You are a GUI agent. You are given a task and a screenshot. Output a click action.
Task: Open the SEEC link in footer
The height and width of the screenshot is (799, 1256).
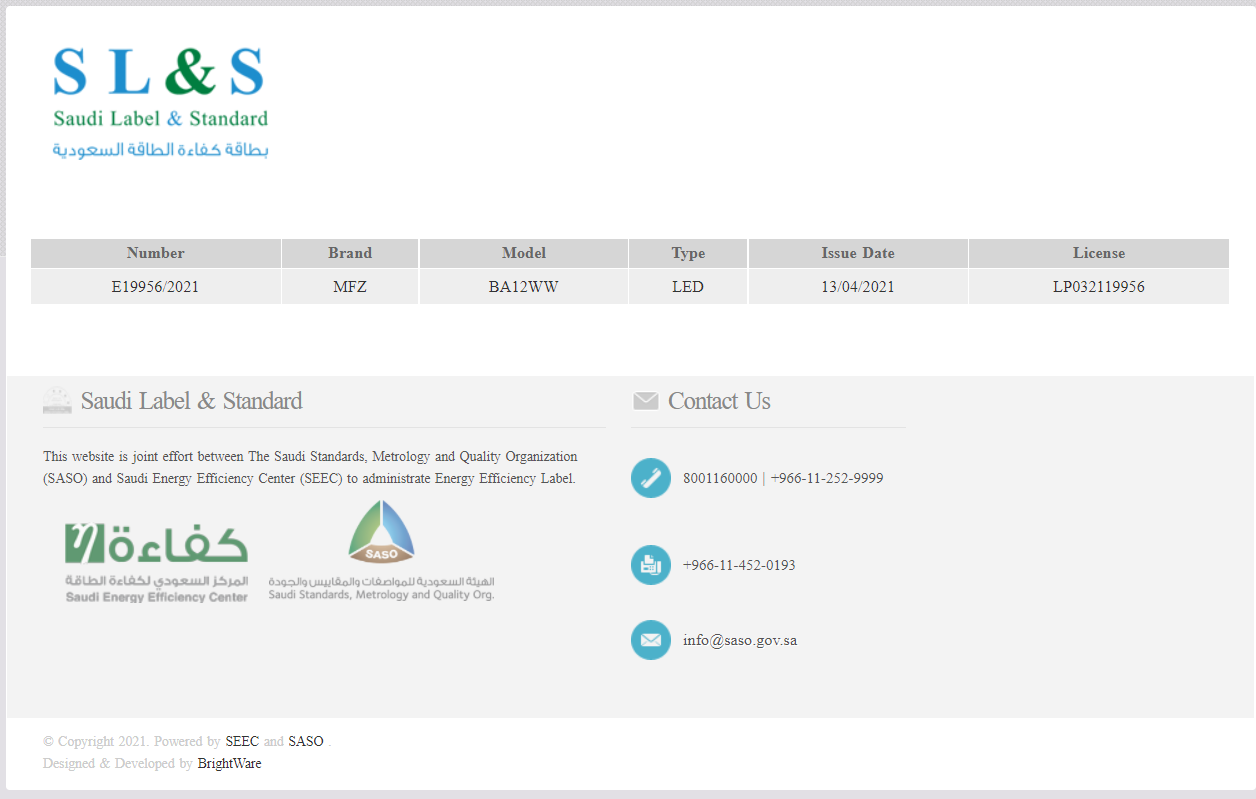coord(242,742)
